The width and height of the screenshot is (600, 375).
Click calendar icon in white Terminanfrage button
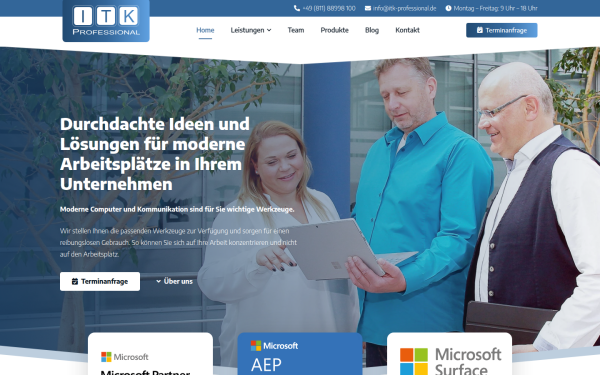[x=75, y=282]
